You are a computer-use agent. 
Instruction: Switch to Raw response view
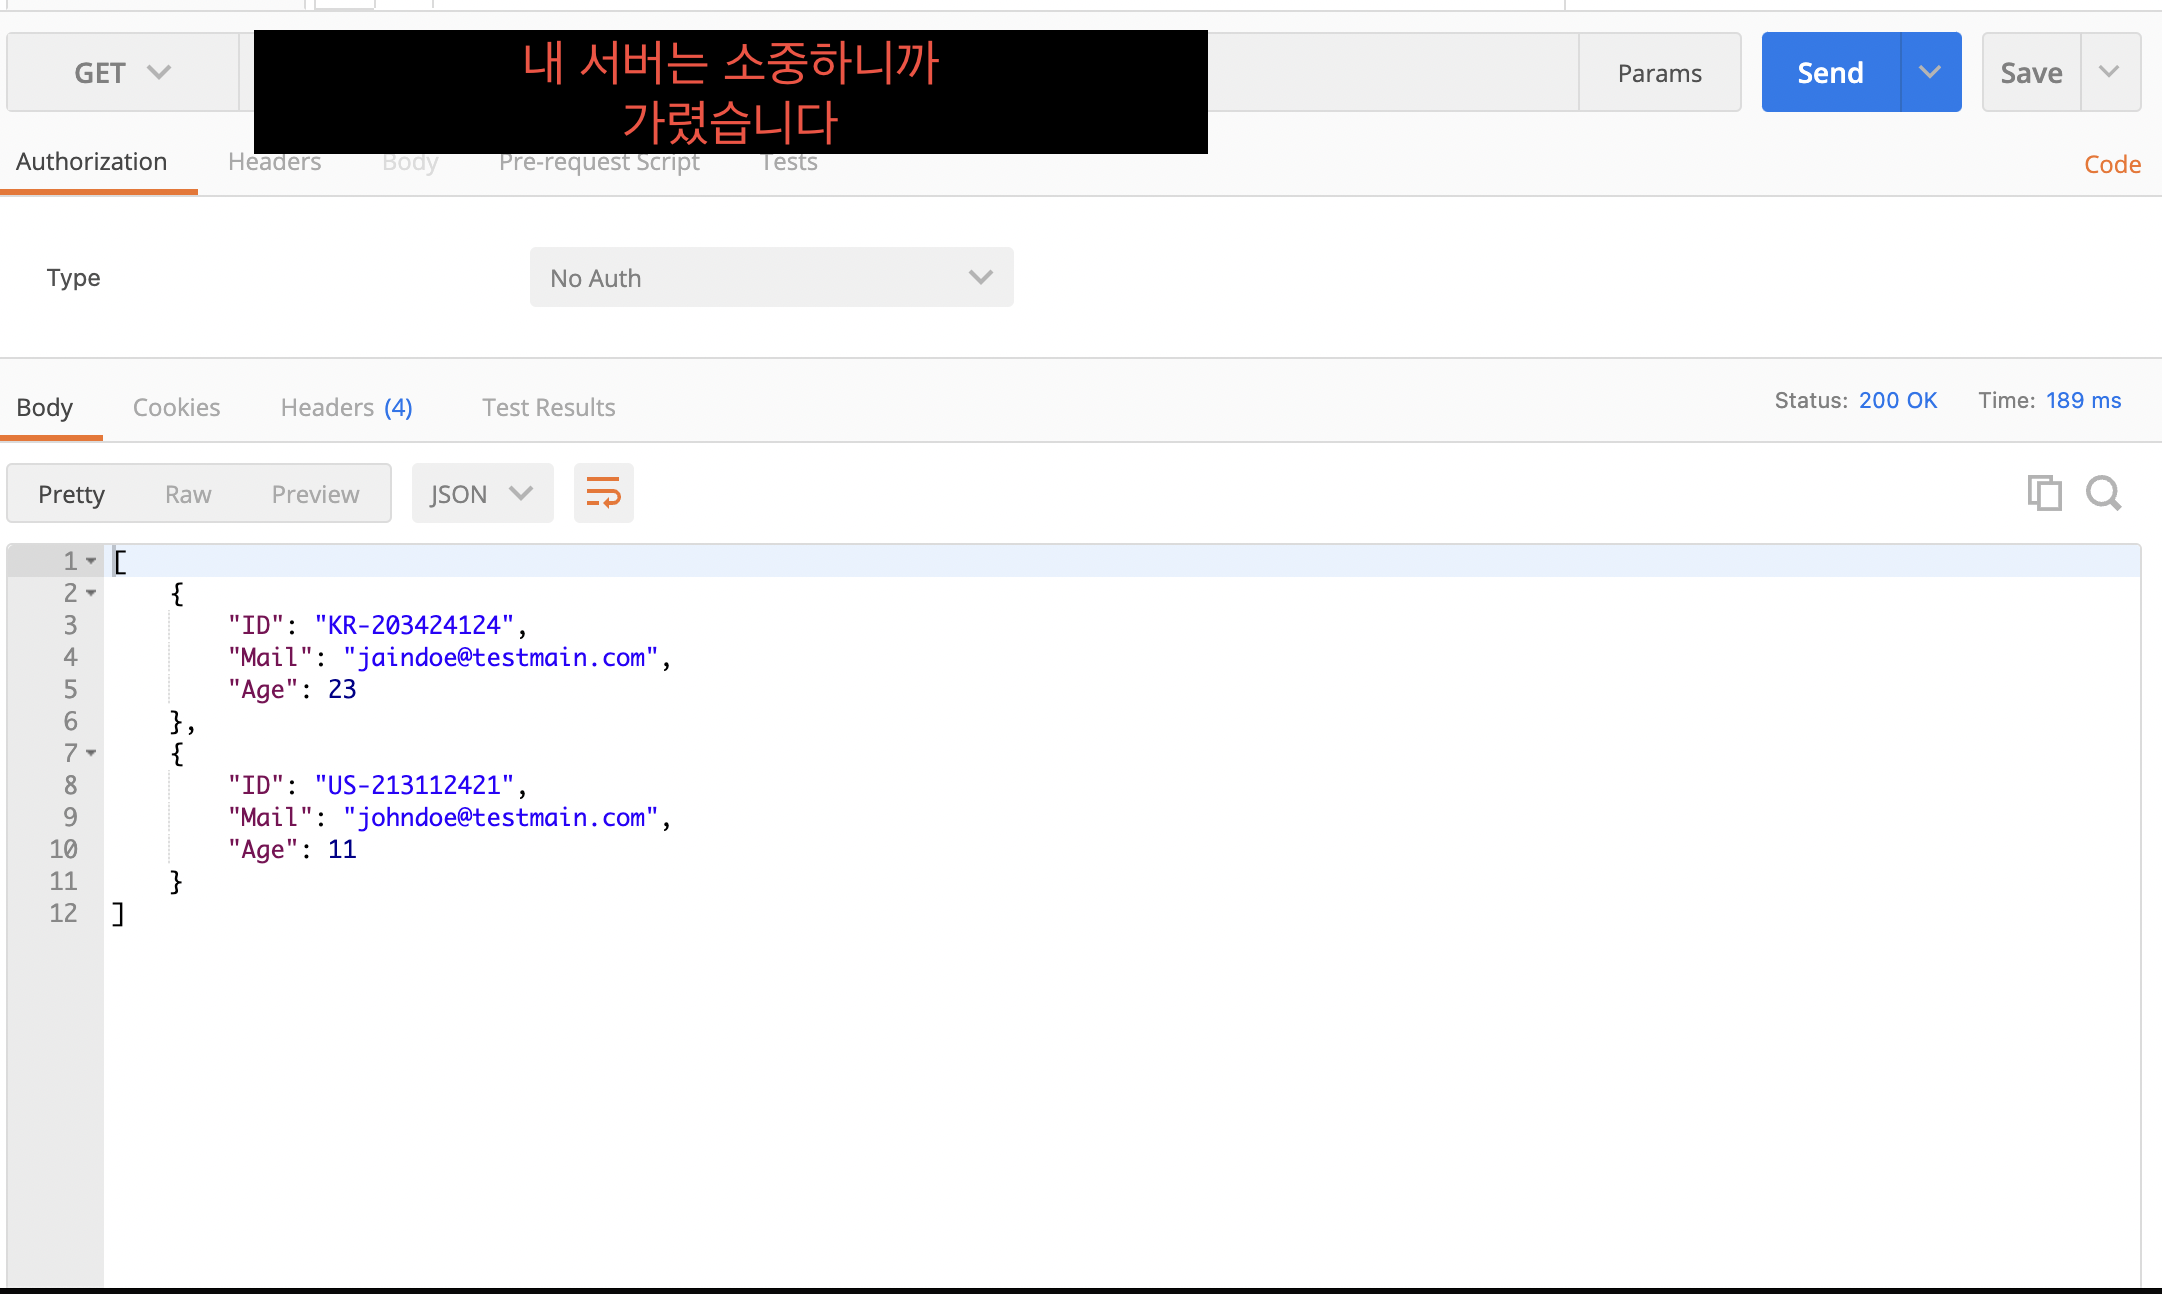188,494
